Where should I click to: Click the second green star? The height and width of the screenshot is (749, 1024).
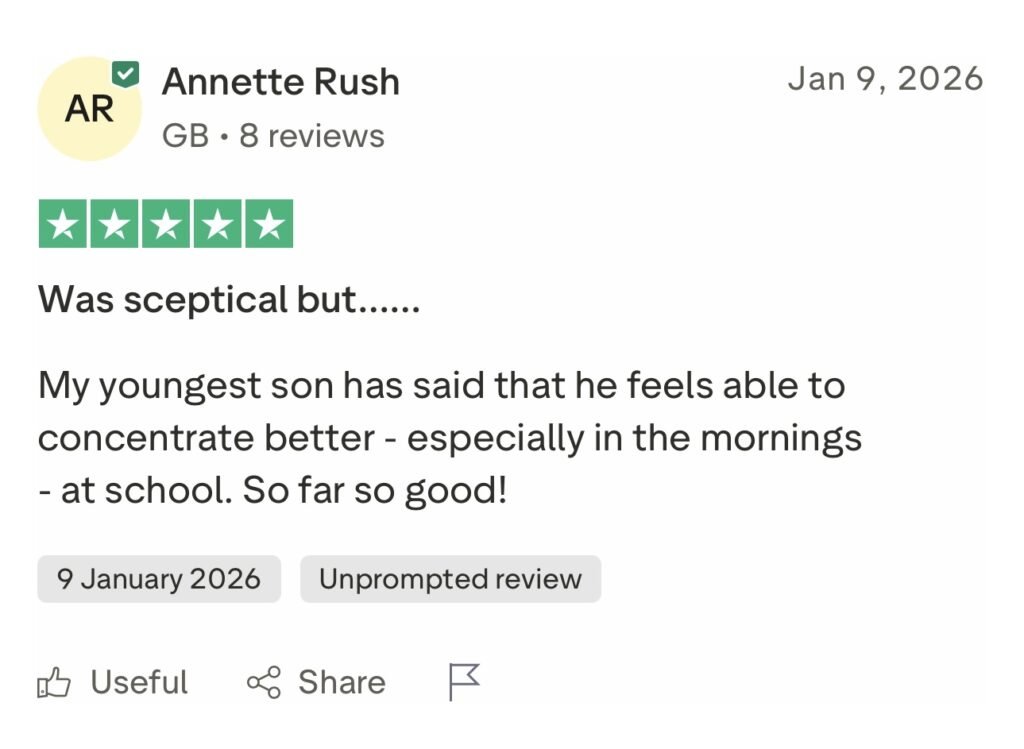pos(114,224)
